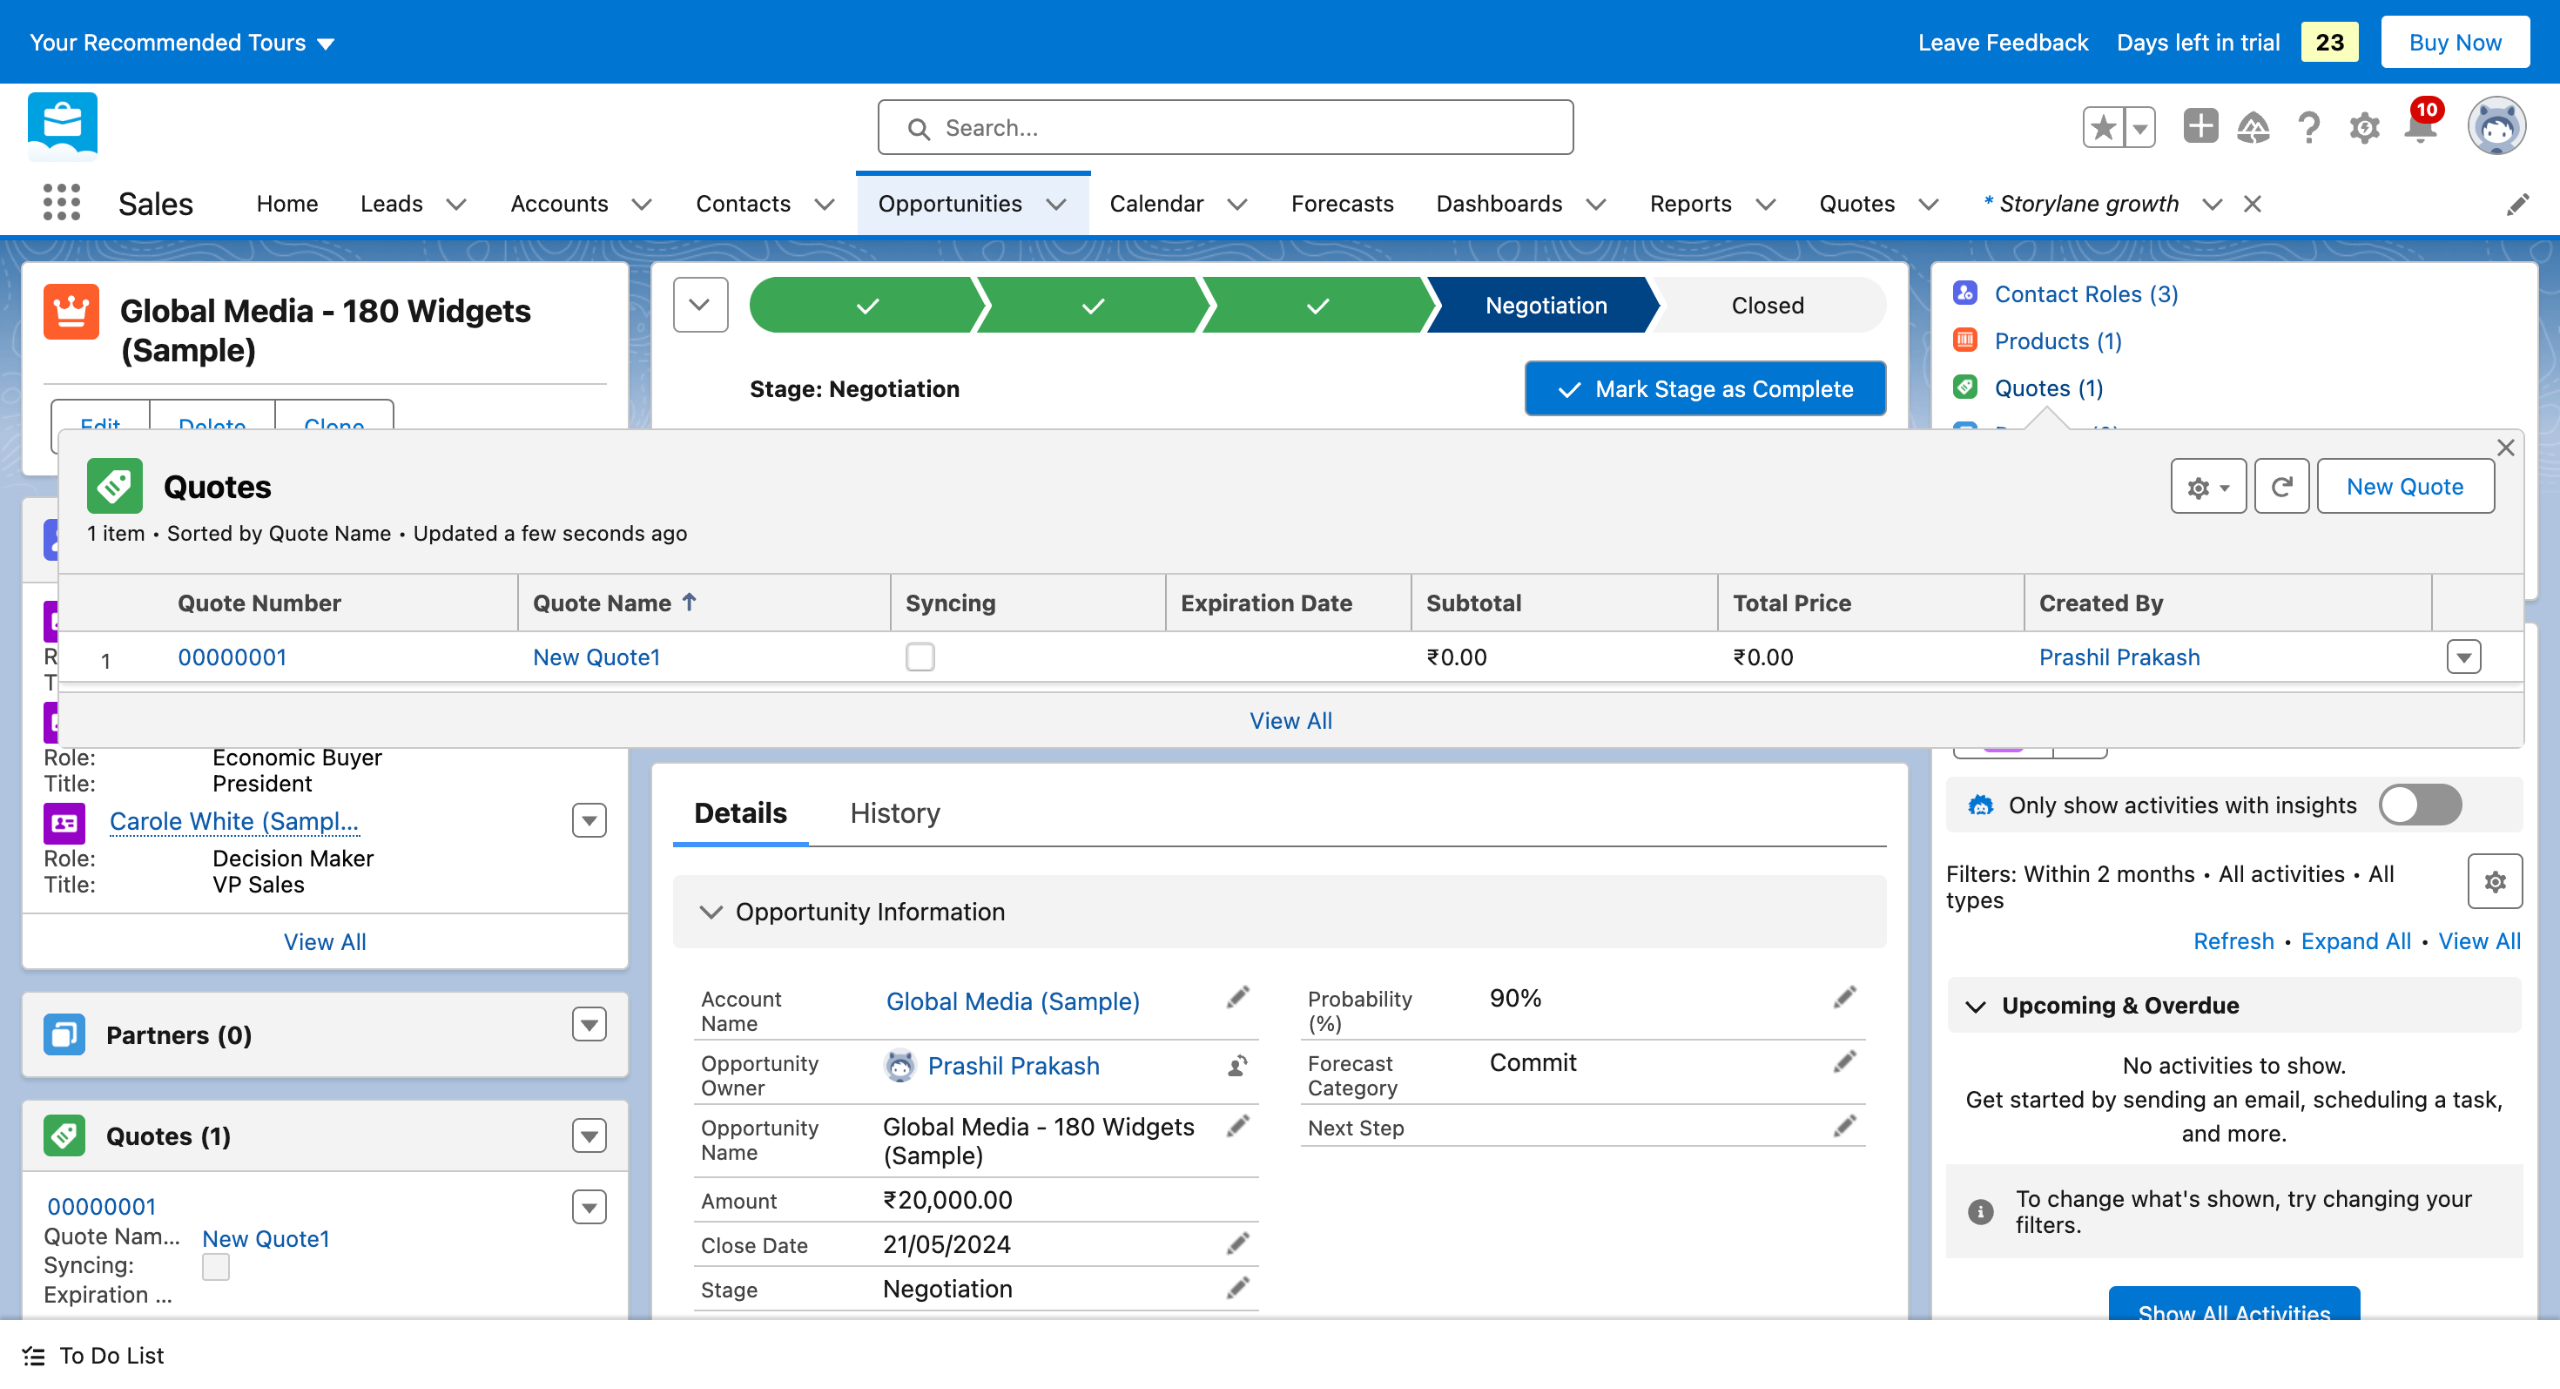
Task: Open the Buy Now button
Action: [2455, 42]
